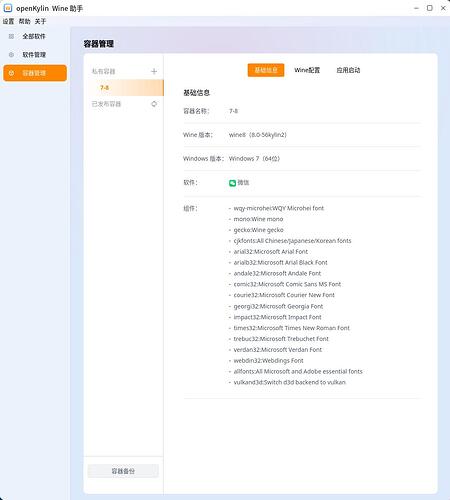Click the openKylin Wine app icon
The height and width of the screenshot is (500, 450).
pyautogui.click(x=8, y=8)
